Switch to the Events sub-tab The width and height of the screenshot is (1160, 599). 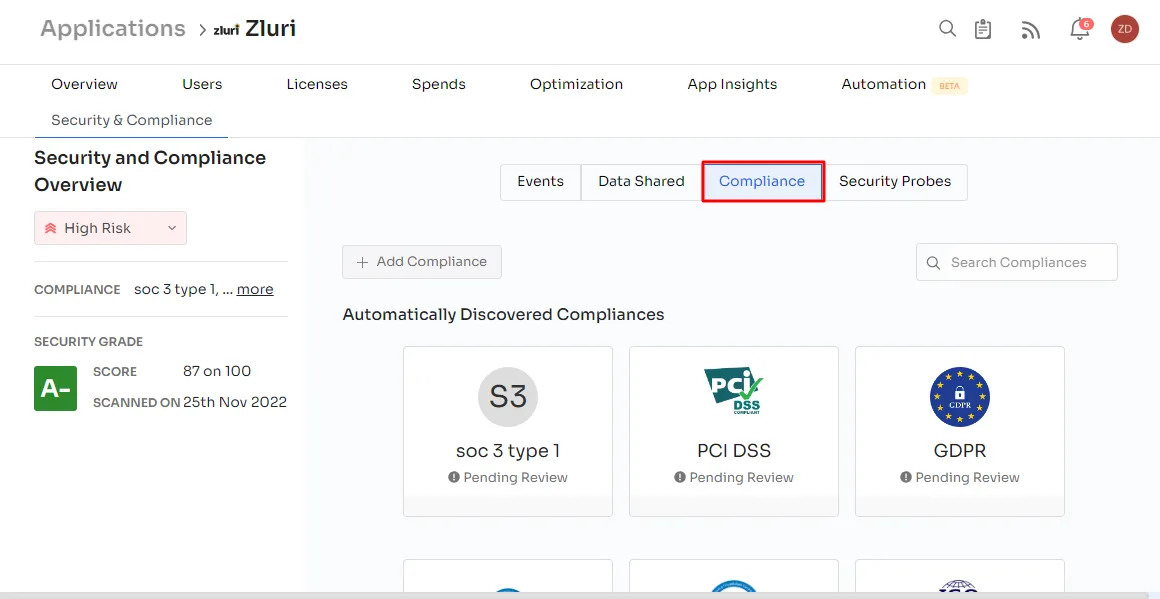[x=540, y=182]
